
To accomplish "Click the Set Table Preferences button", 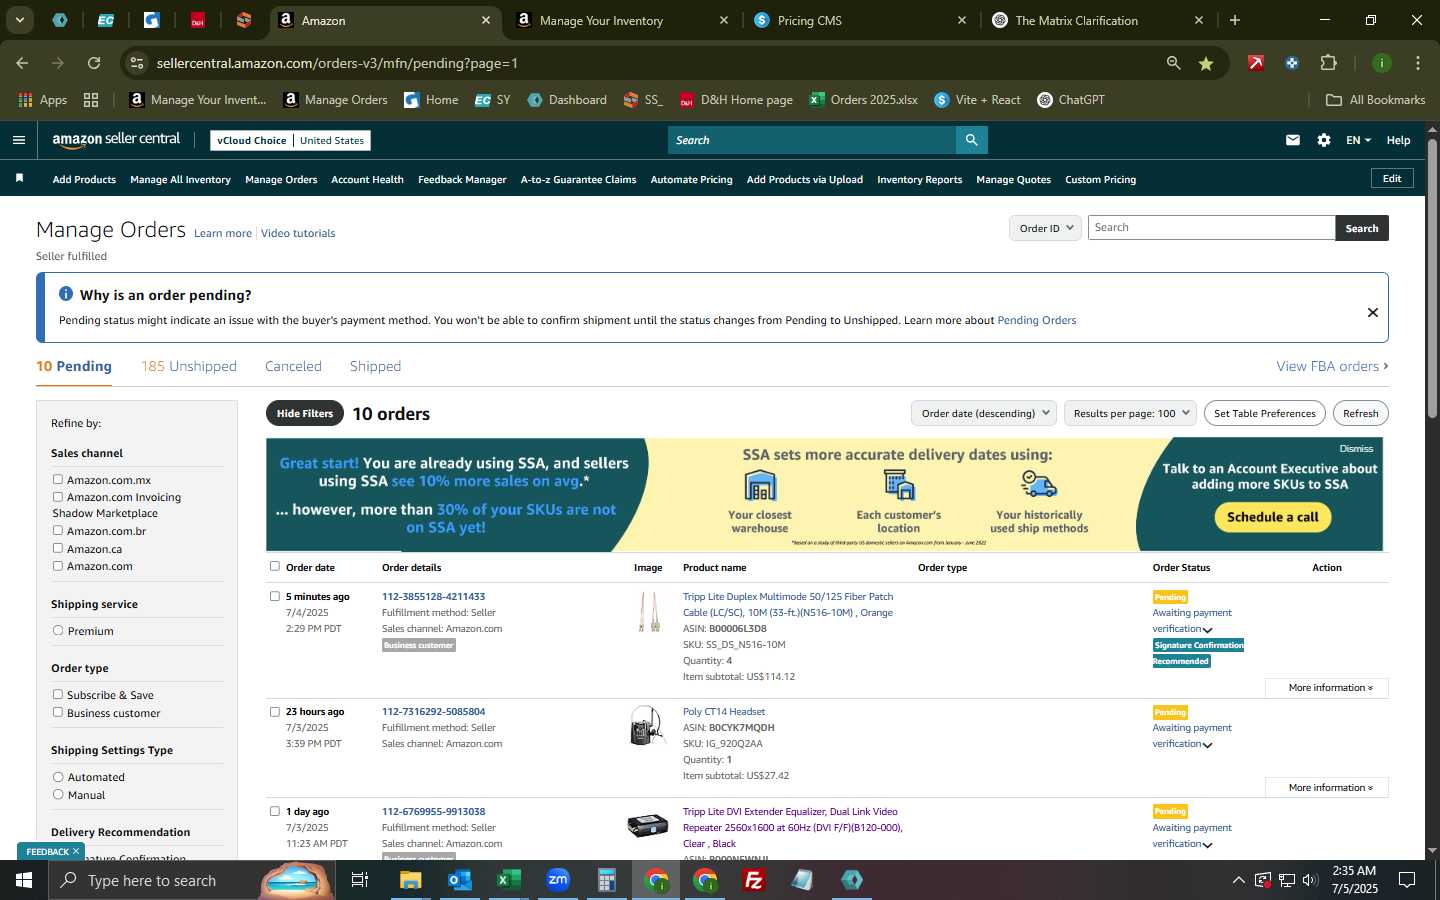I will point(1264,413).
